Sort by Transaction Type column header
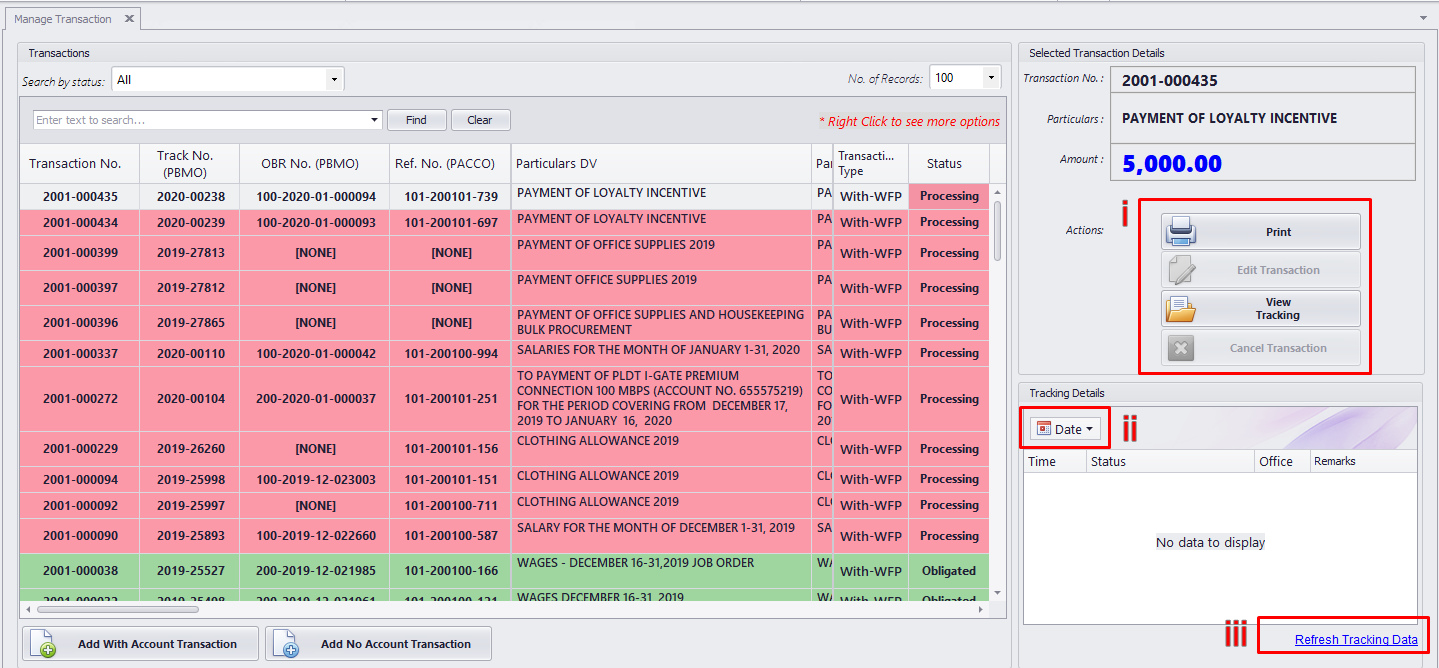 [x=871, y=164]
